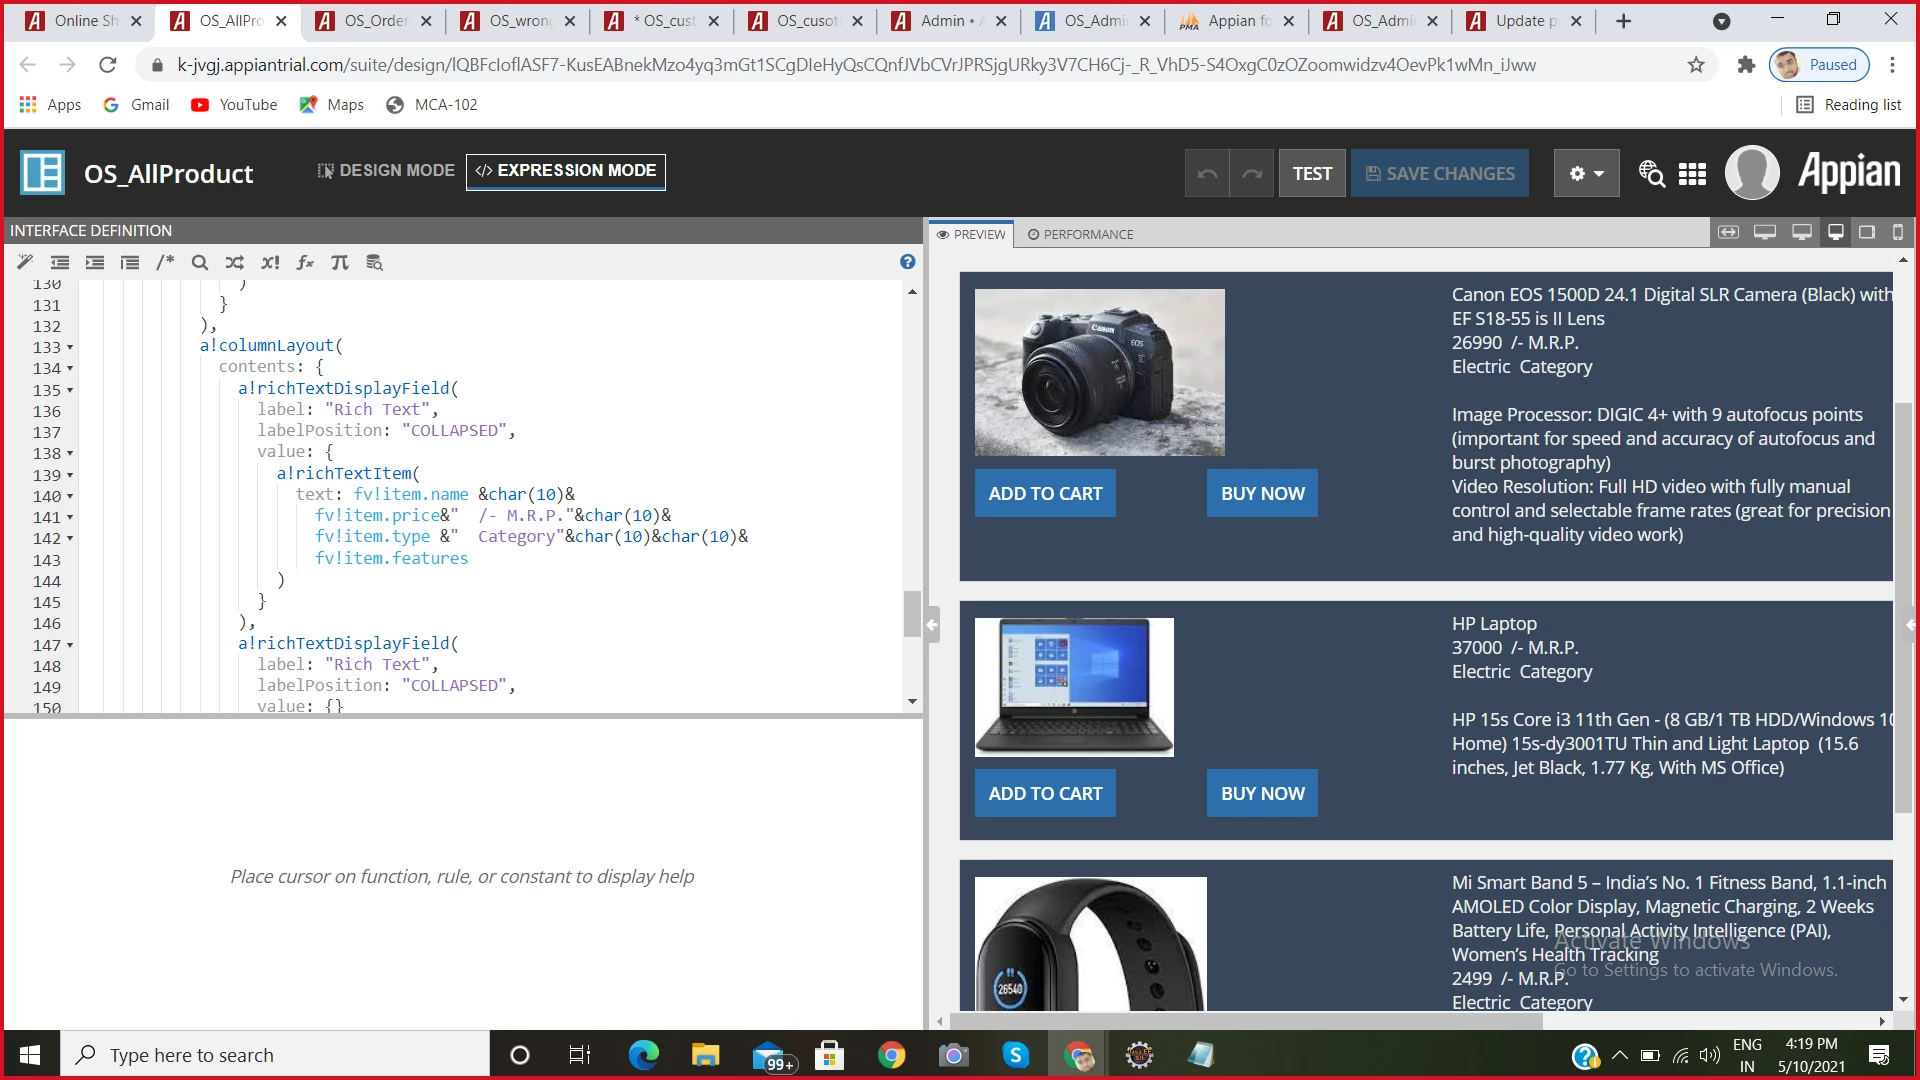Click the outdent code icon

pos(60,262)
